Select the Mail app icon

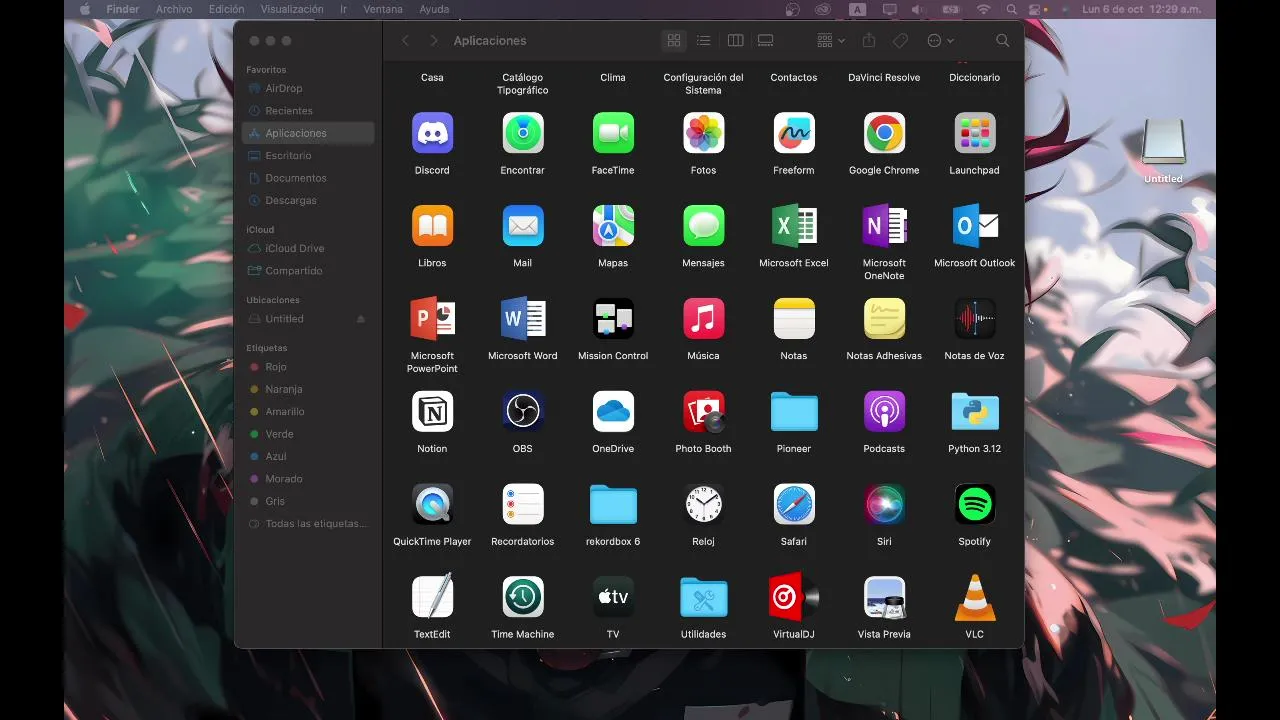(x=523, y=226)
